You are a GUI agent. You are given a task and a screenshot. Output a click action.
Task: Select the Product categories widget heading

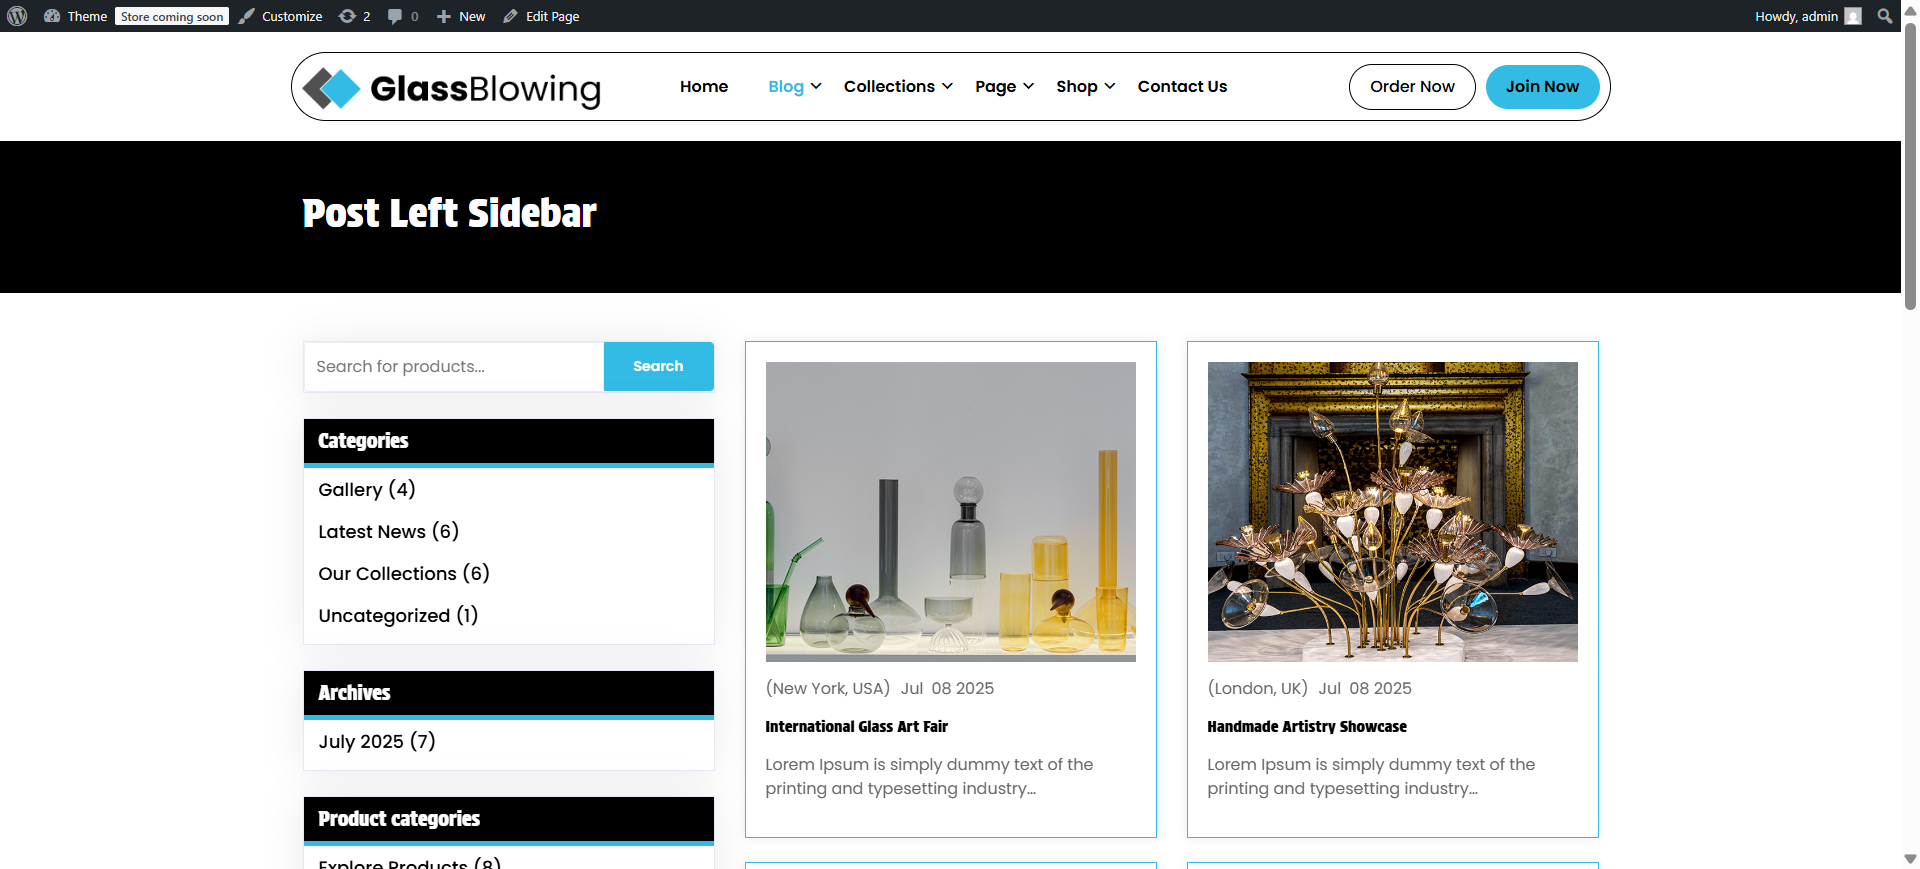(x=399, y=819)
